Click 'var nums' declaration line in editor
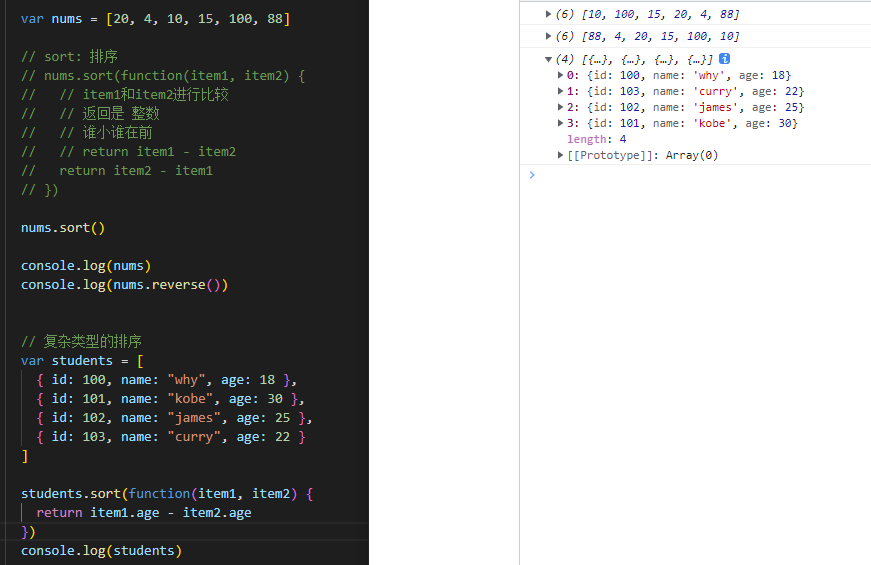Screen dimensions: 871x565 [x=156, y=19]
